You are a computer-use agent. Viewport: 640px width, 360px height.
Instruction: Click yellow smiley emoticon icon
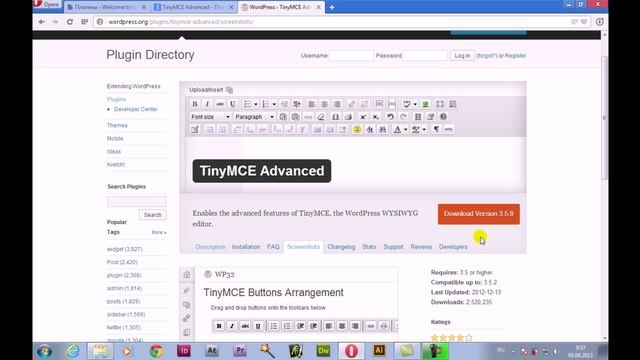coord(357,129)
